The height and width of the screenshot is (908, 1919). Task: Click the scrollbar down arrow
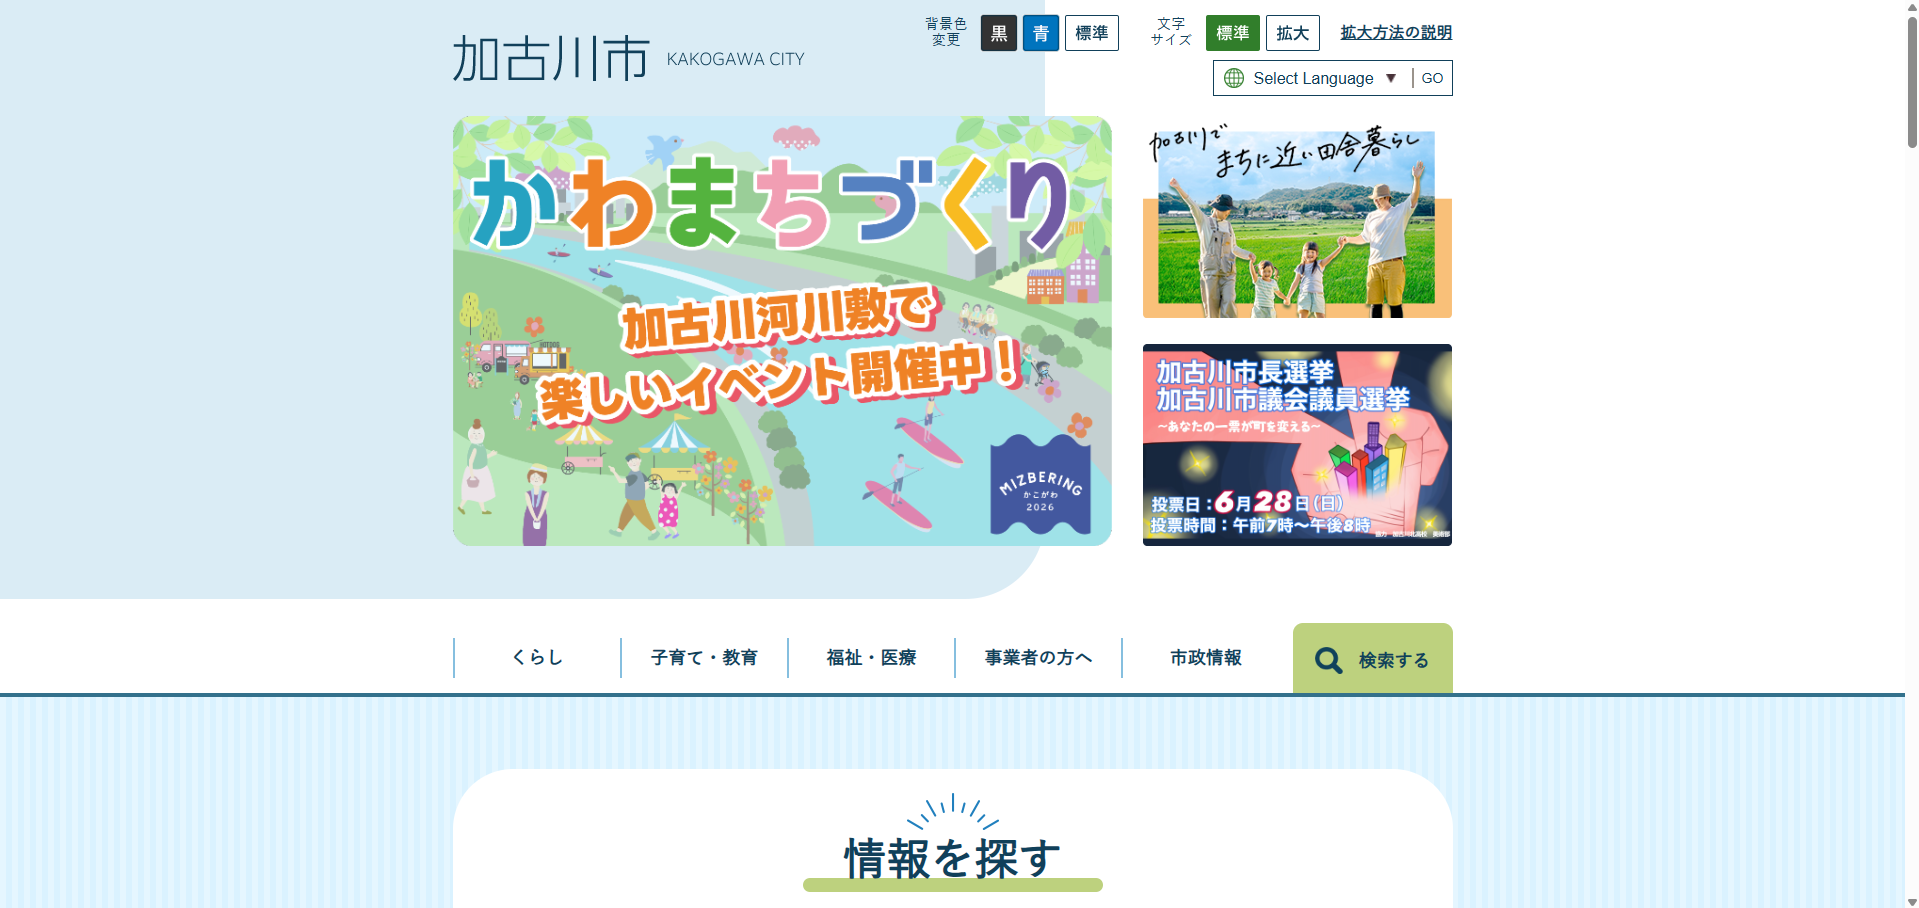pos(1912,901)
